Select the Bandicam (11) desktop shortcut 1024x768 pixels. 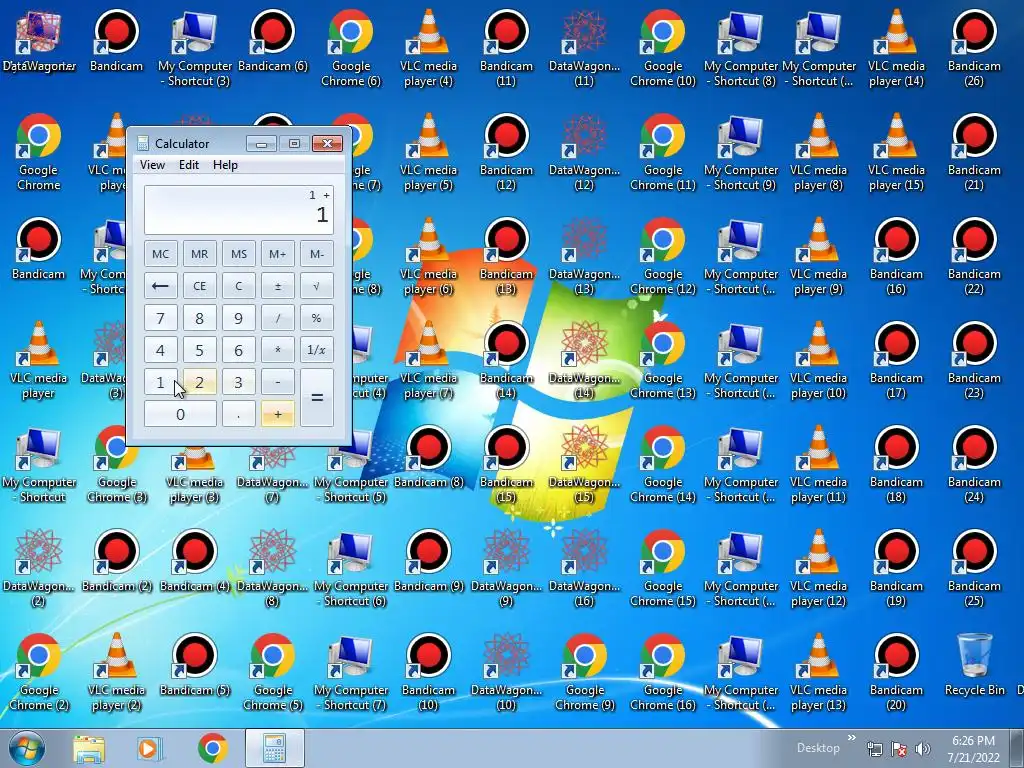[x=506, y=49]
